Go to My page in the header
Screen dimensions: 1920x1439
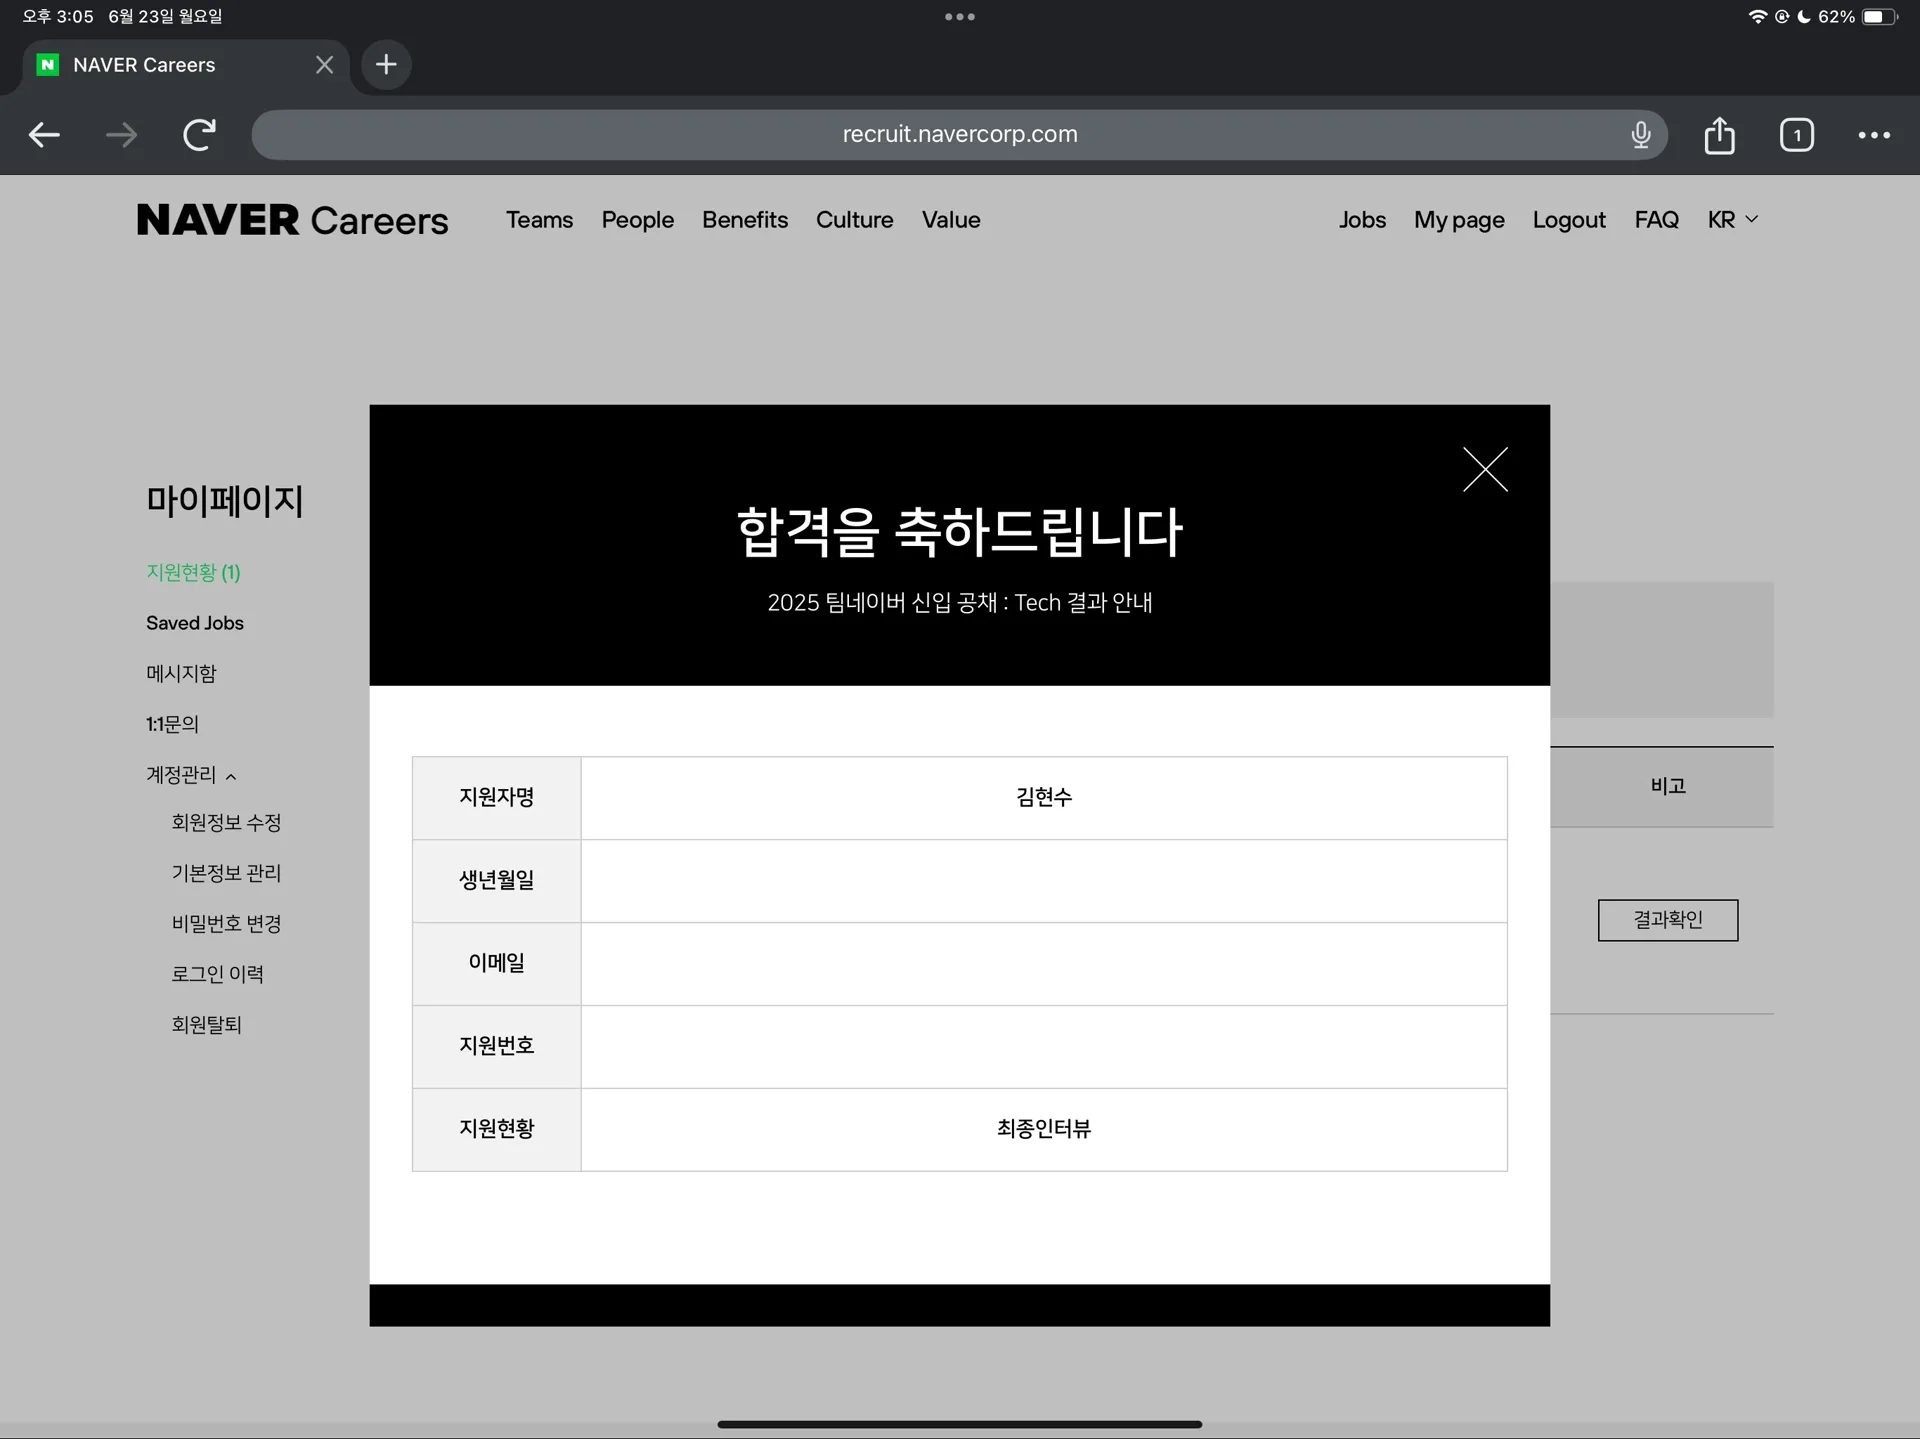[x=1459, y=220]
